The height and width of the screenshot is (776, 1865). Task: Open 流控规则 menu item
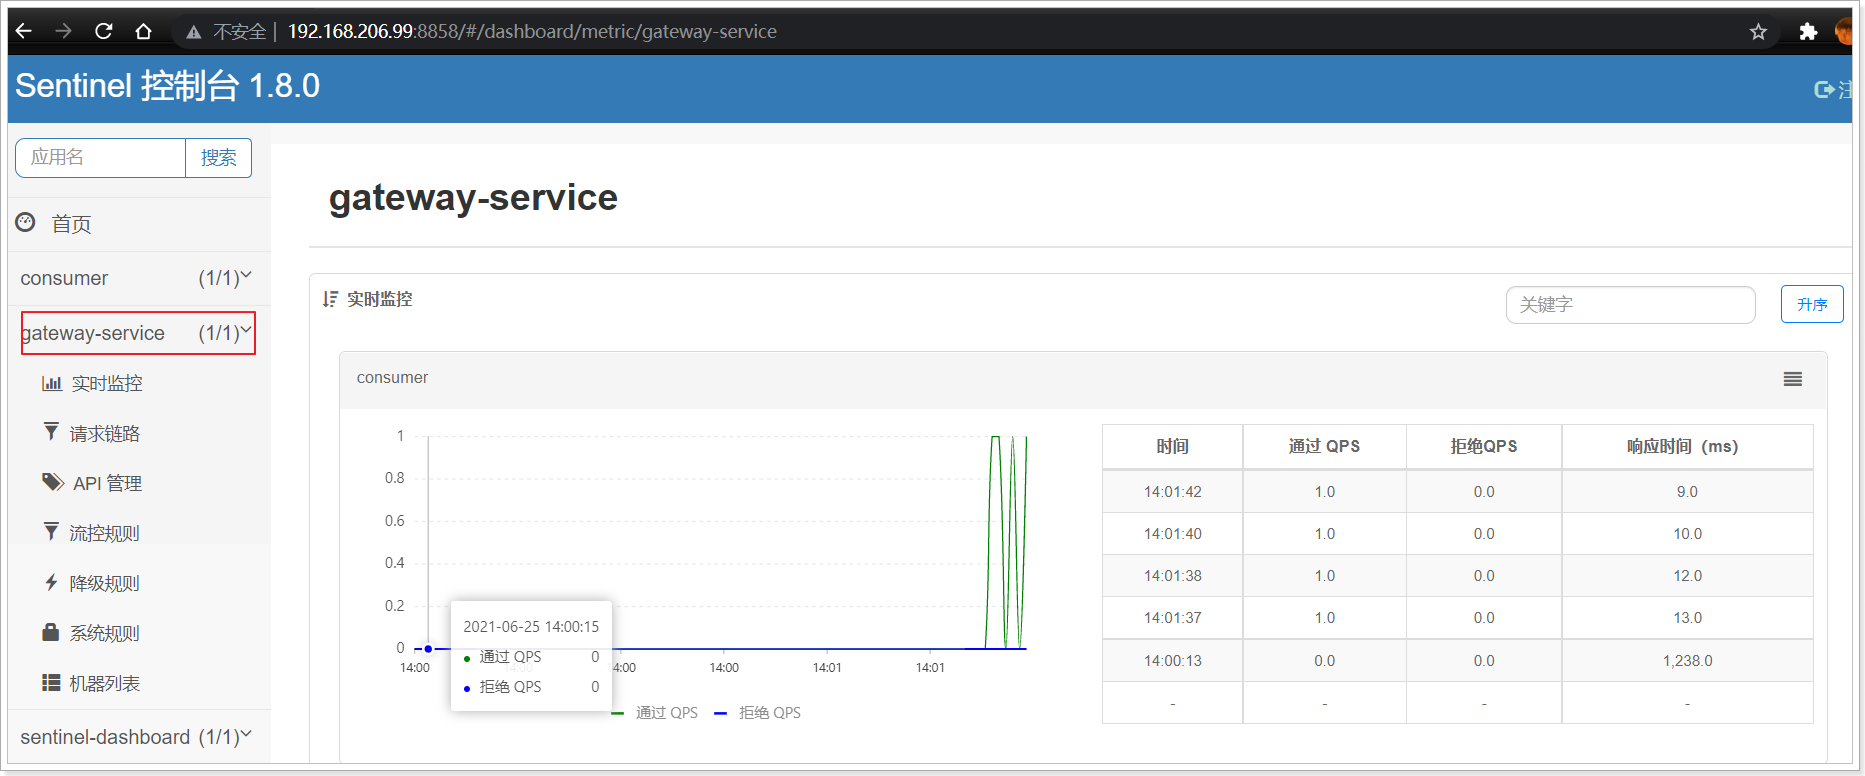click(x=105, y=533)
